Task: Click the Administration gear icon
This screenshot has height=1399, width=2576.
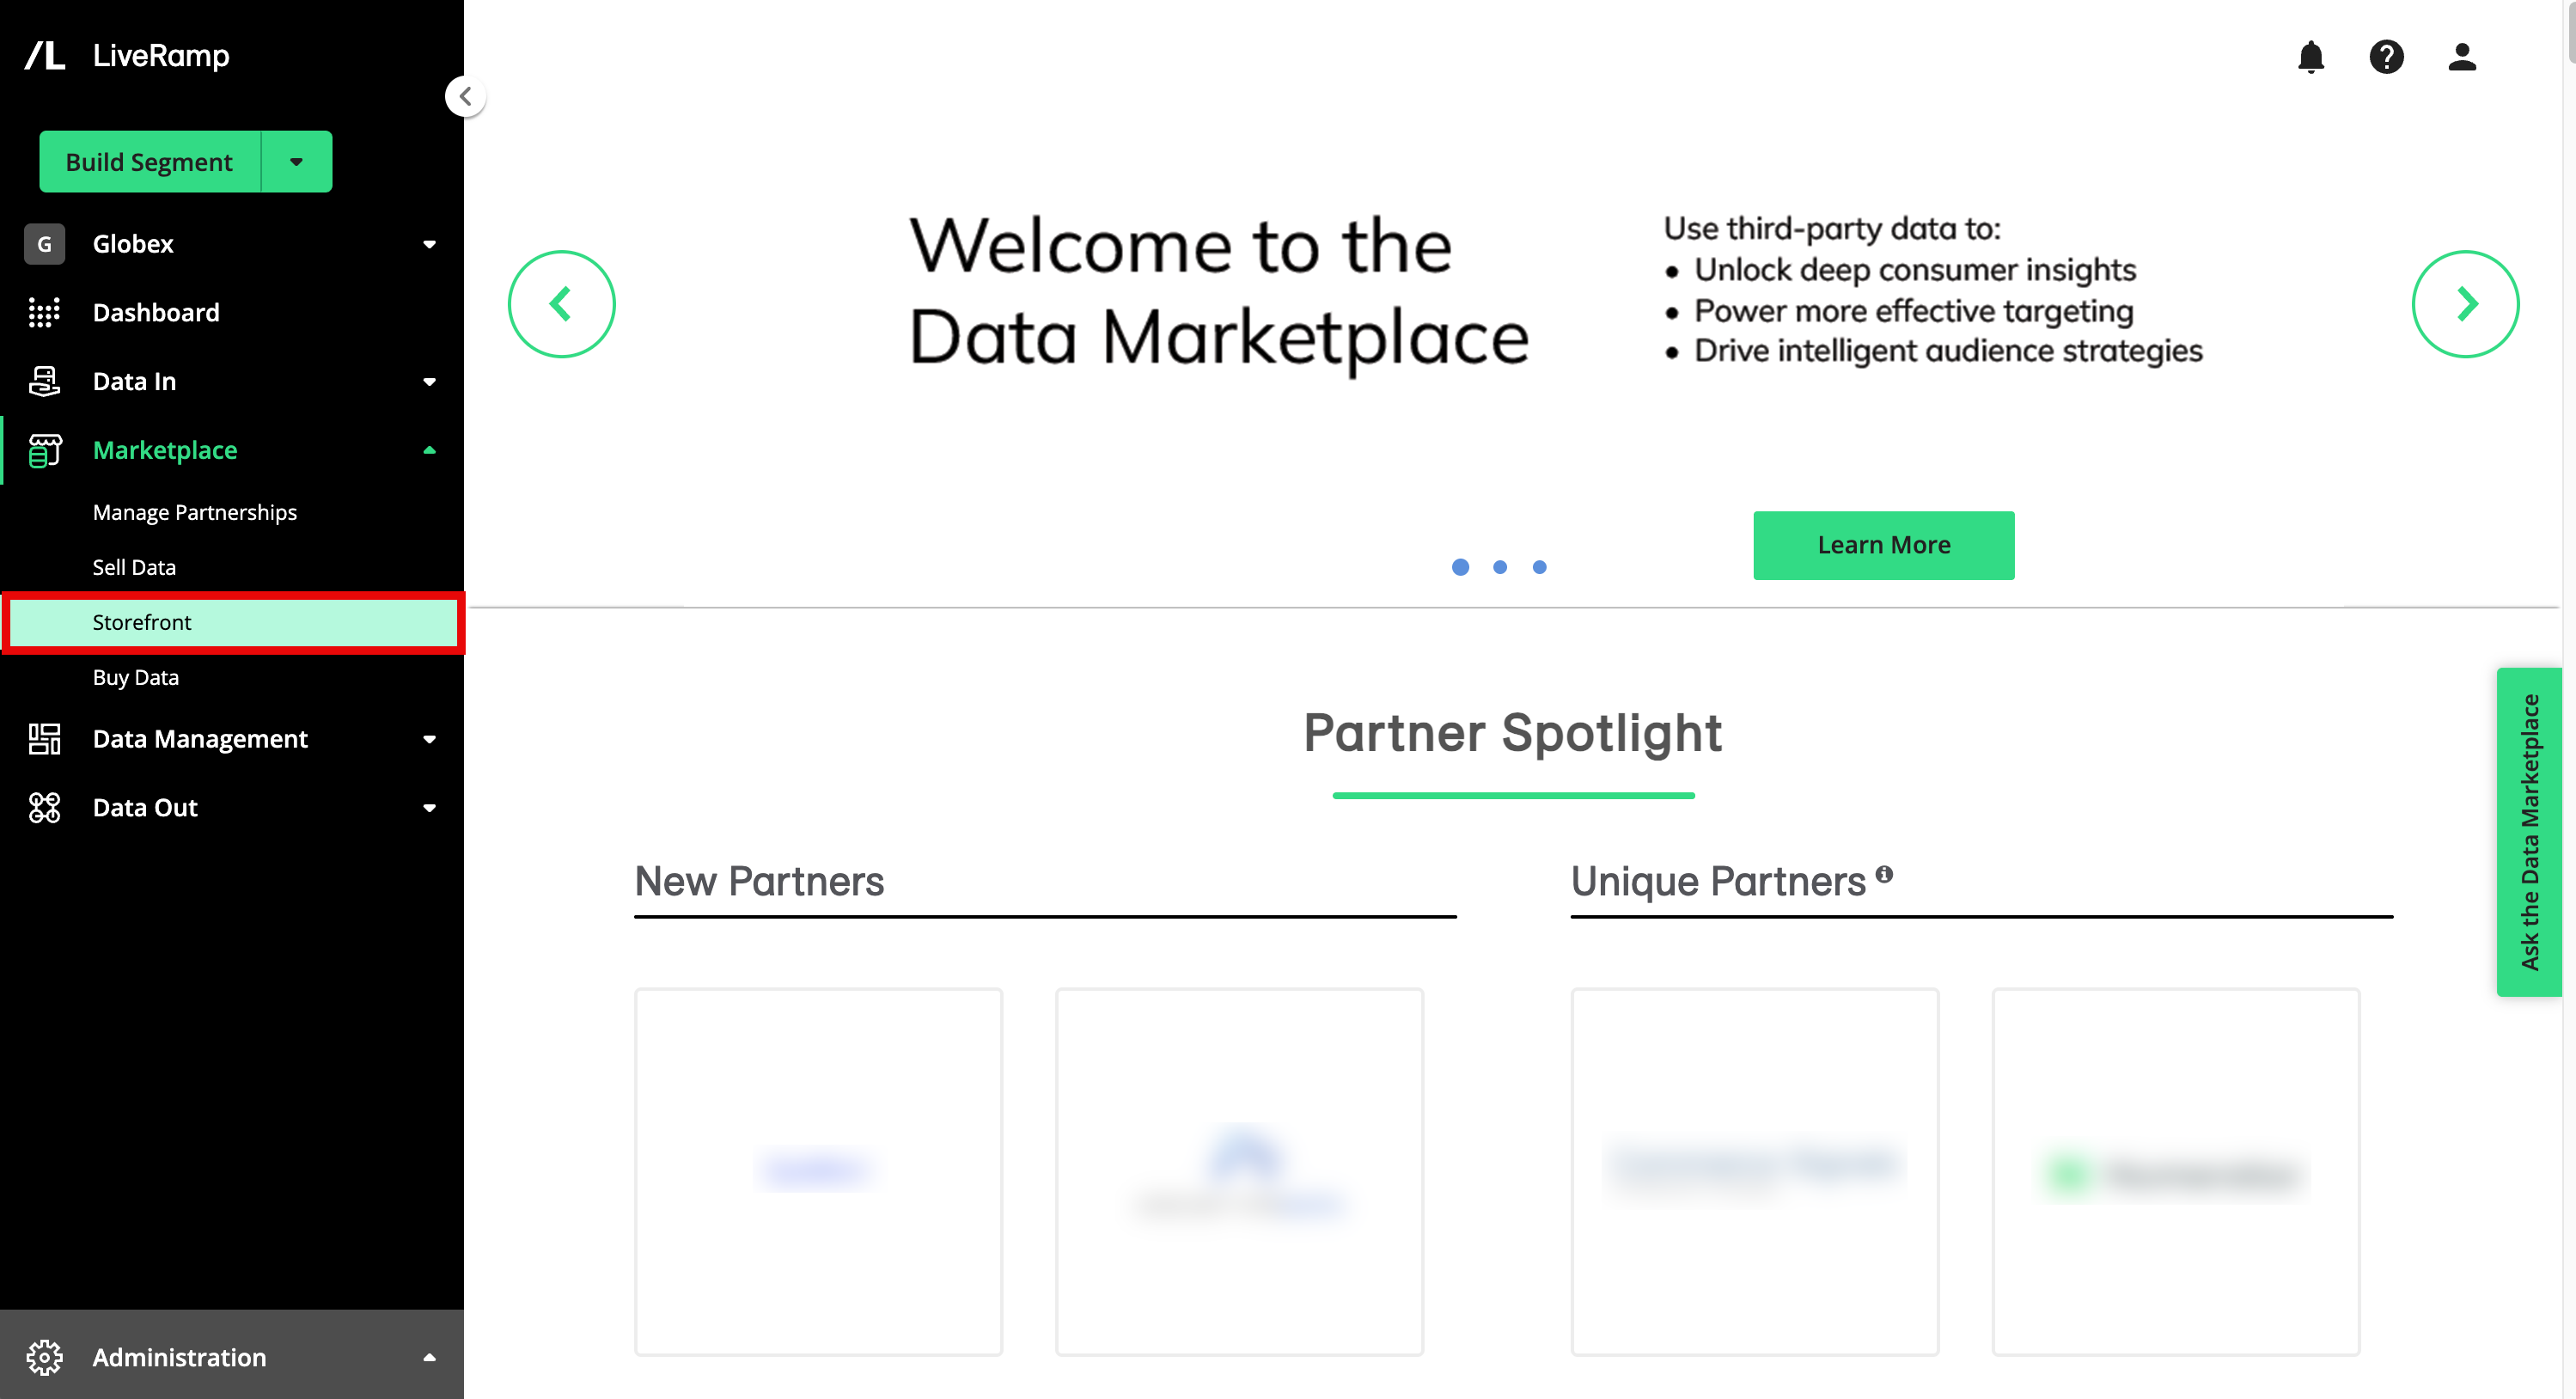Action: (x=44, y=1357)
